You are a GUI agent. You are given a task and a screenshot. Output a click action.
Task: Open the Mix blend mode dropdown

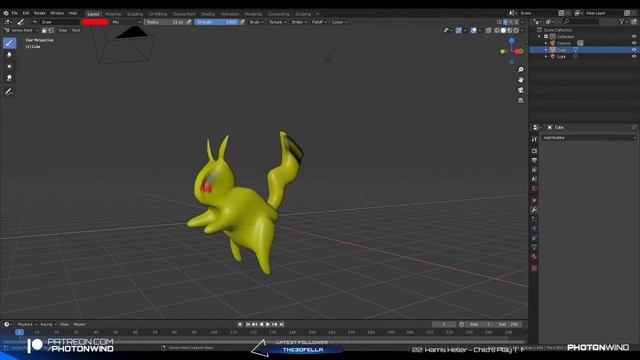(x=126, y=22)
